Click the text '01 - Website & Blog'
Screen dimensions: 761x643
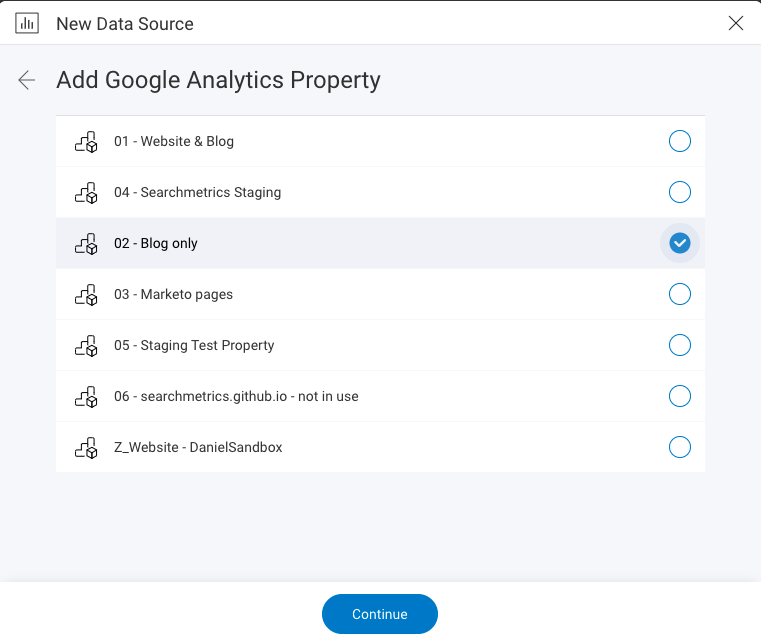(x=174, y=141)
